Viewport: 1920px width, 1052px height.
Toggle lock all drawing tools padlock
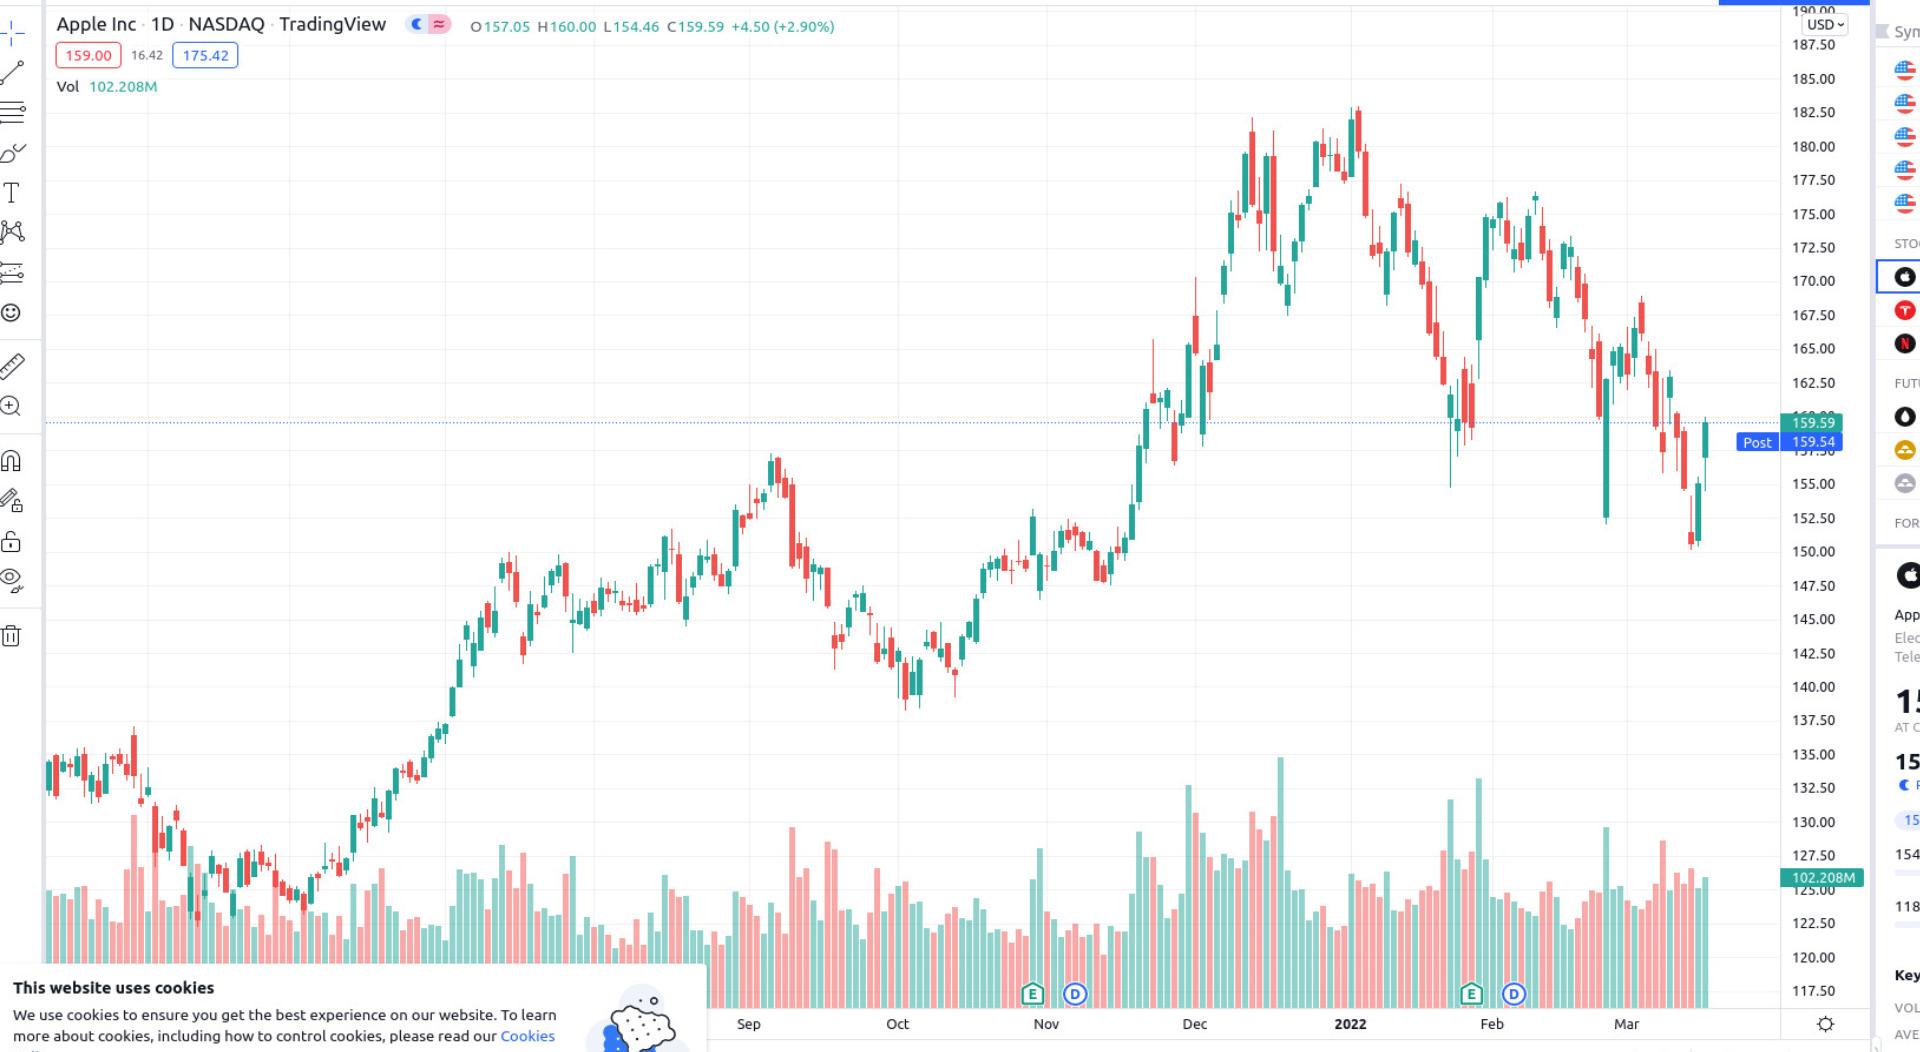(11, 542)
